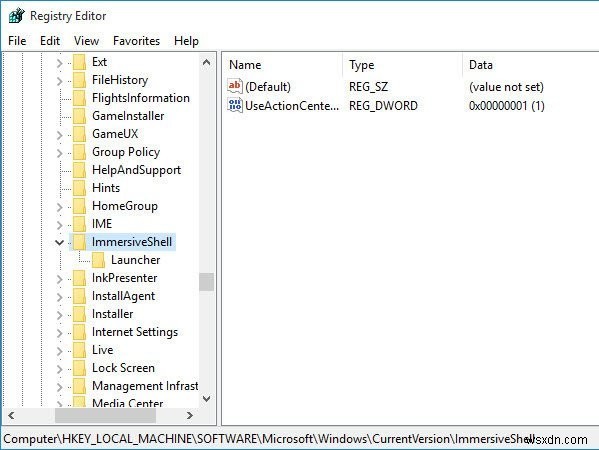Image resolution: width=599 pixels, height=450 pixels.
Task: Click the 0x00000001 (1) data cell
Action: click(x=507, y=105)
